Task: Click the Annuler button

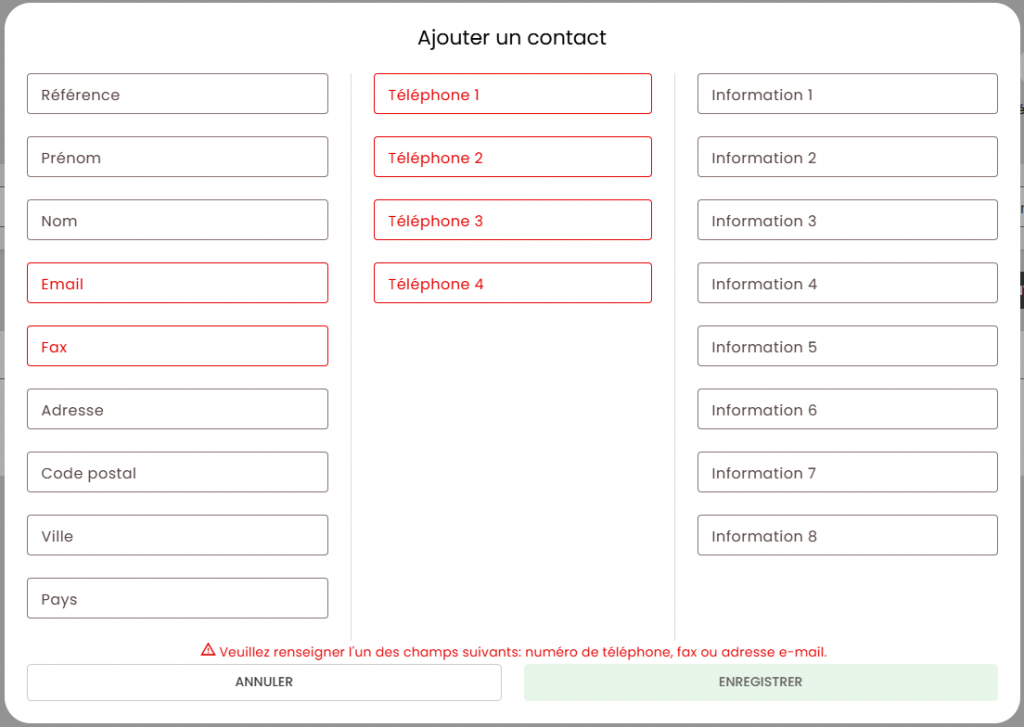Action: 264,682
